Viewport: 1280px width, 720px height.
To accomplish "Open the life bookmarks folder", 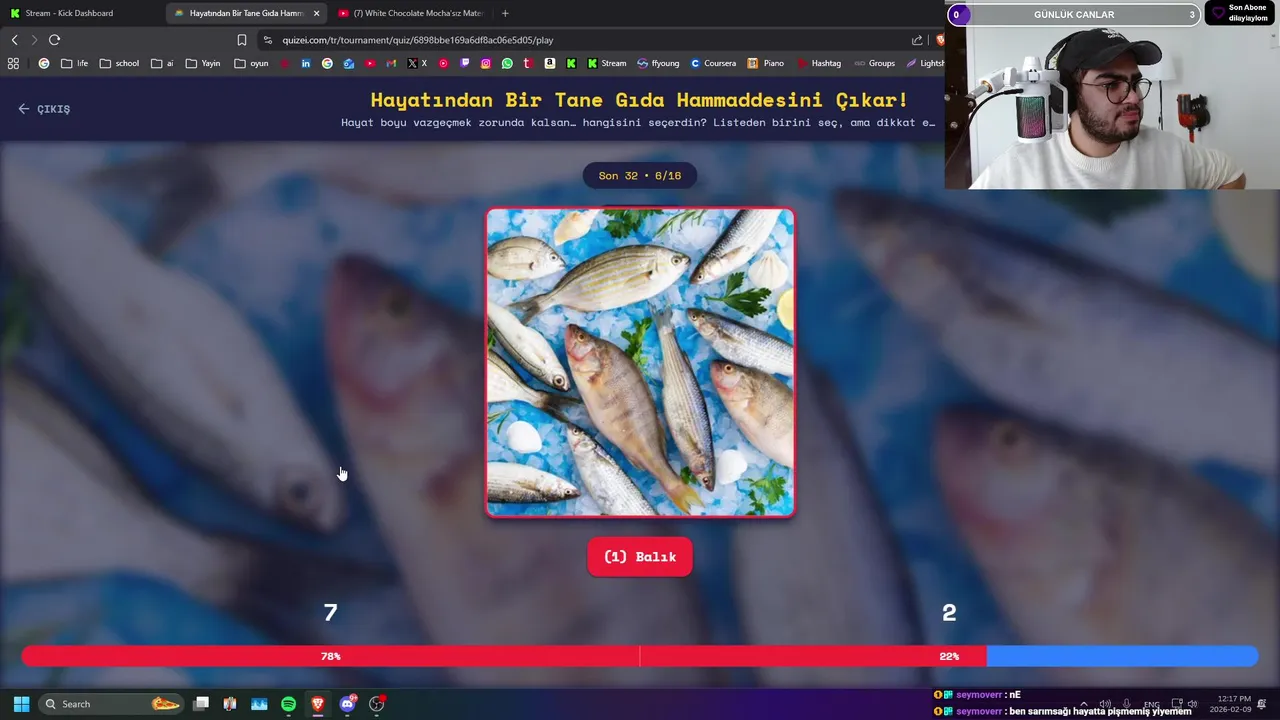I will click(74, 63).
